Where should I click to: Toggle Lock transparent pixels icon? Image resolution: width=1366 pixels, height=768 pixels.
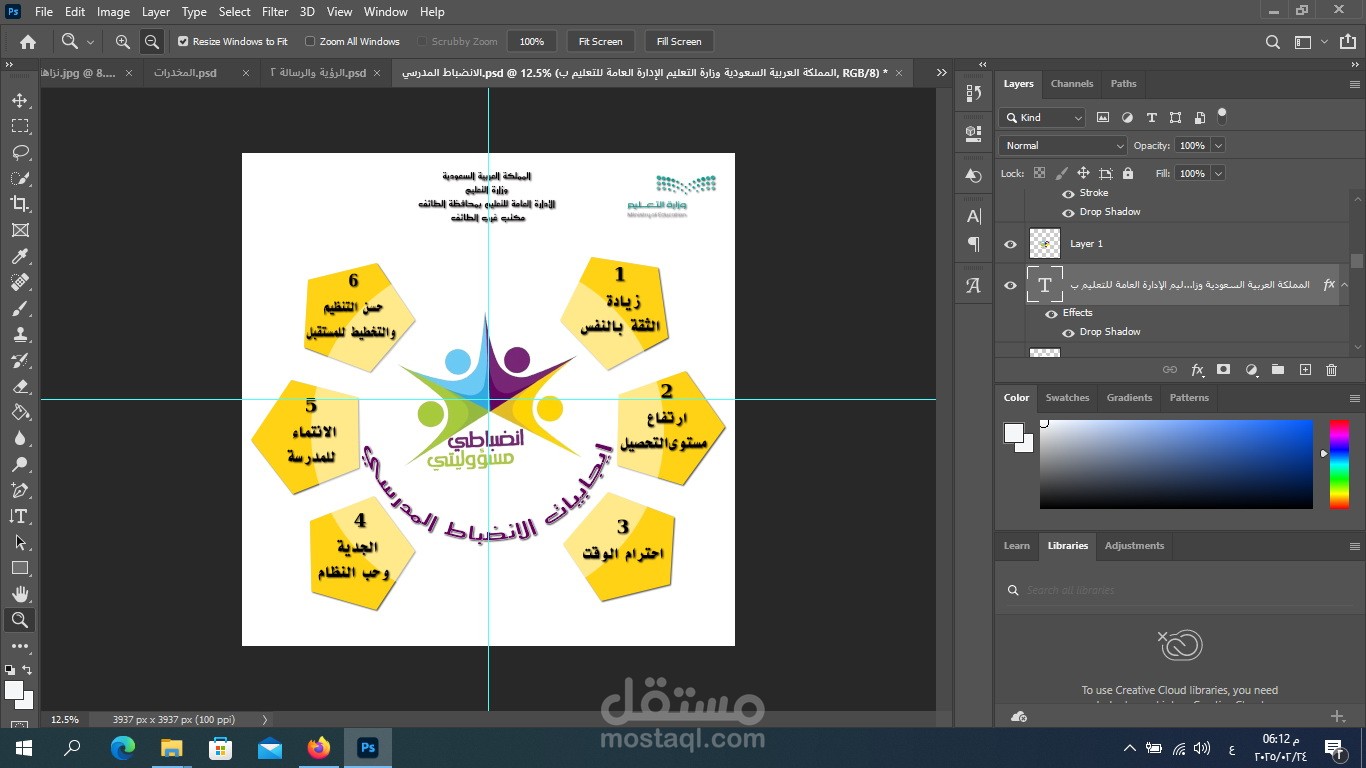[1039, 173]
